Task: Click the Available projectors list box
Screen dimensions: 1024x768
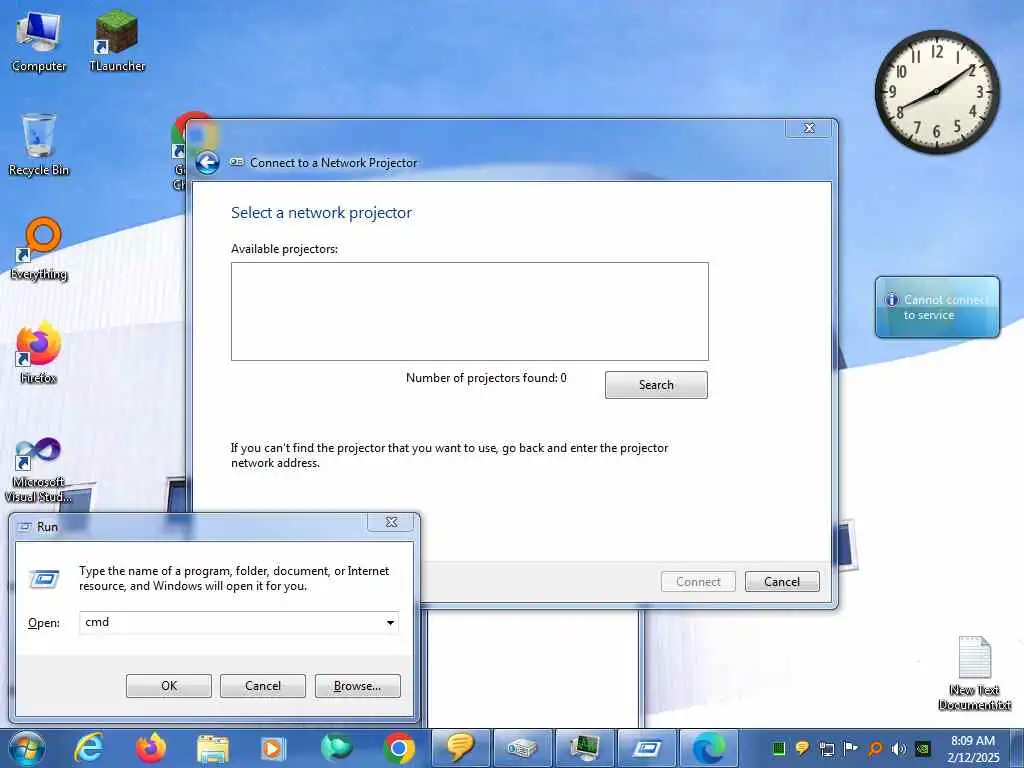Action: pyautogui.click(x=470, y=312)
